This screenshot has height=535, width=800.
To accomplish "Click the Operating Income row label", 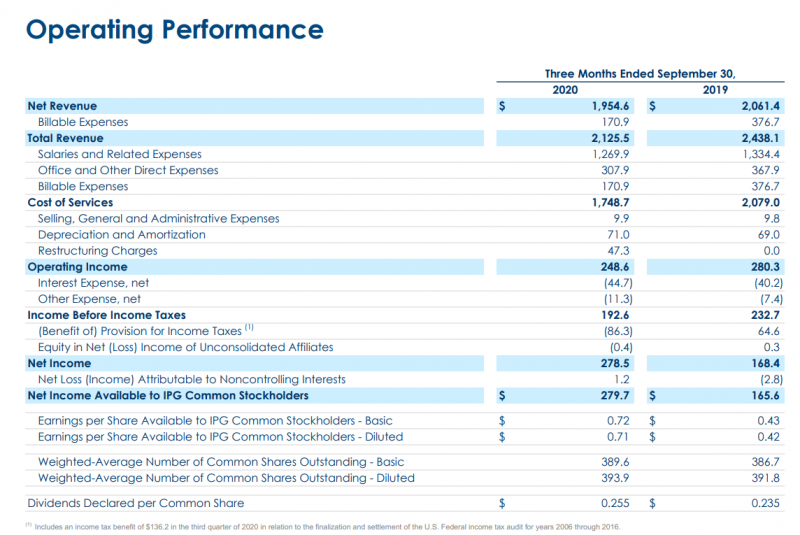I will (77, 267).
